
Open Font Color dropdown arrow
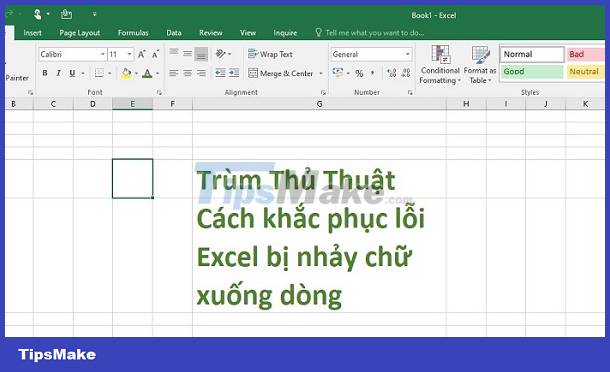click(x=158, y=73)
